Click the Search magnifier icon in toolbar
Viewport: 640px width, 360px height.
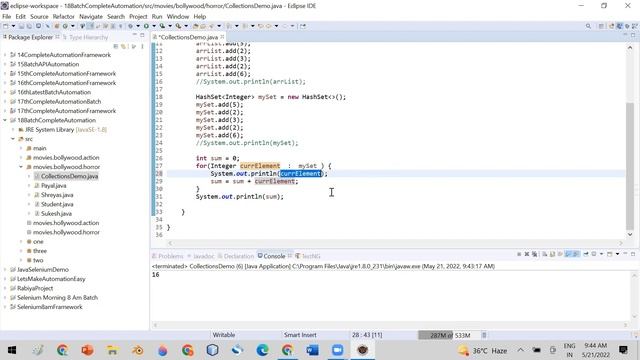[588, 26]
